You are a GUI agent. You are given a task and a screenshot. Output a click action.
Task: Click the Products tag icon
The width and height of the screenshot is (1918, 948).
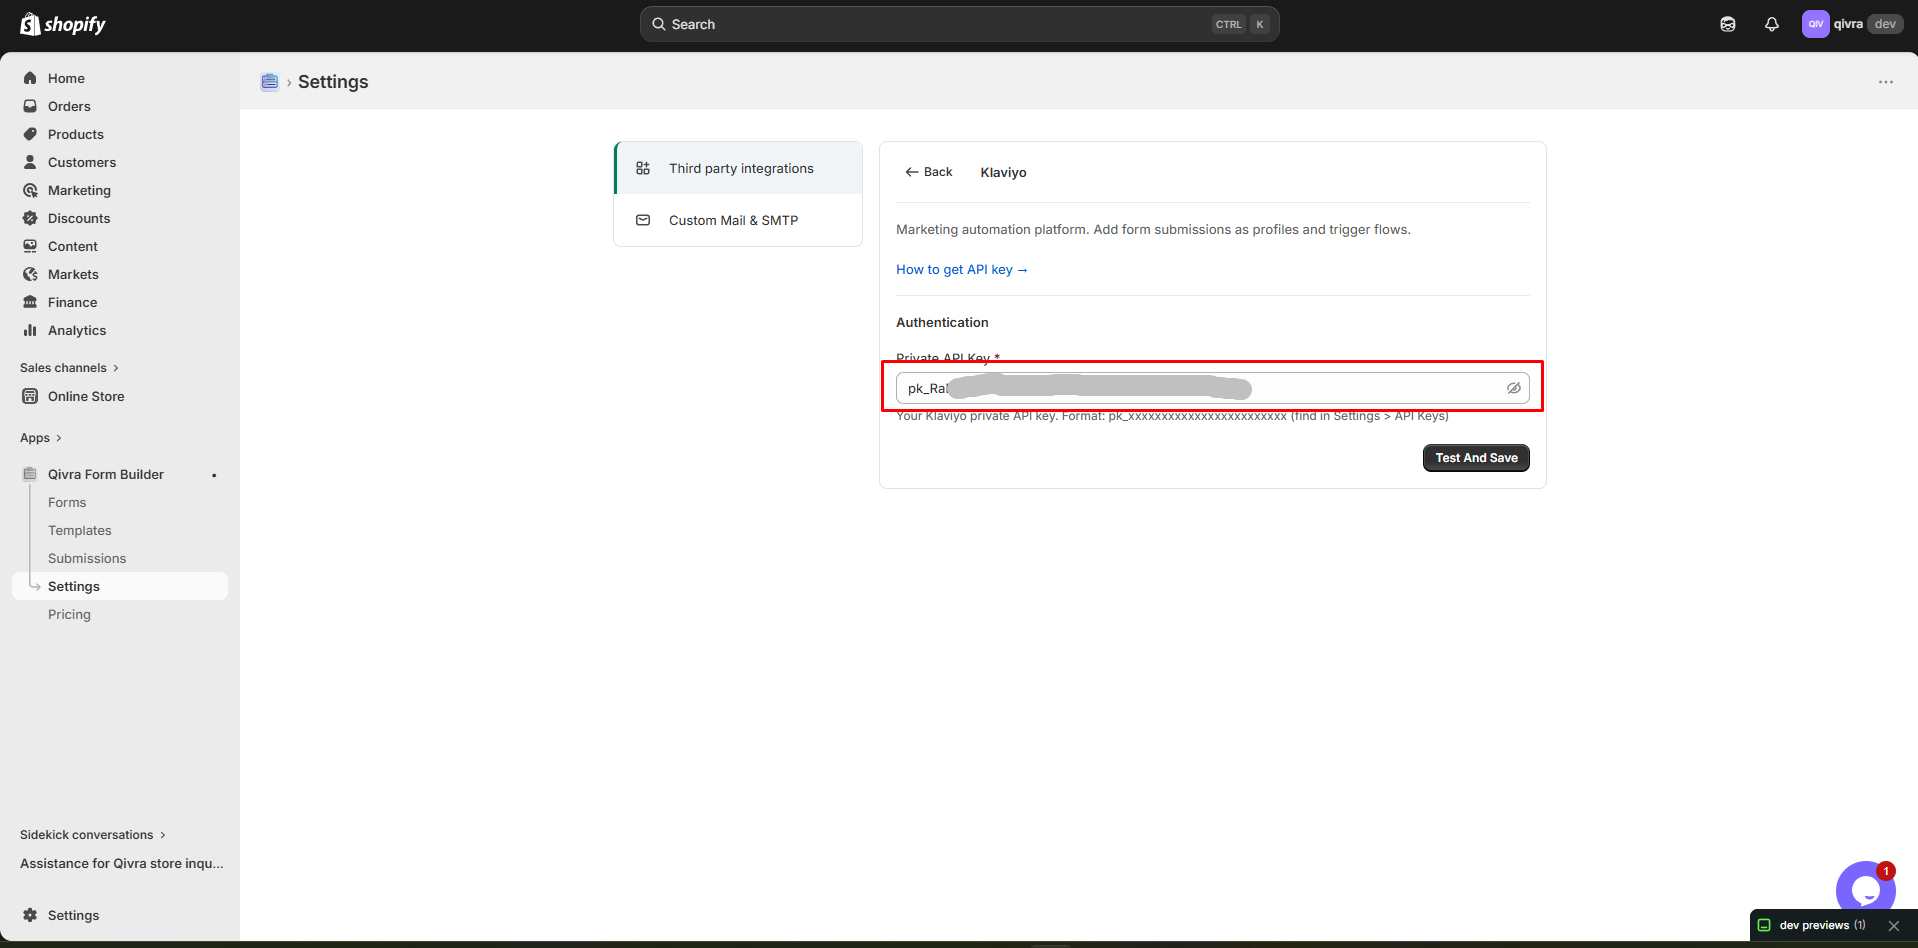tap(30, 134)
